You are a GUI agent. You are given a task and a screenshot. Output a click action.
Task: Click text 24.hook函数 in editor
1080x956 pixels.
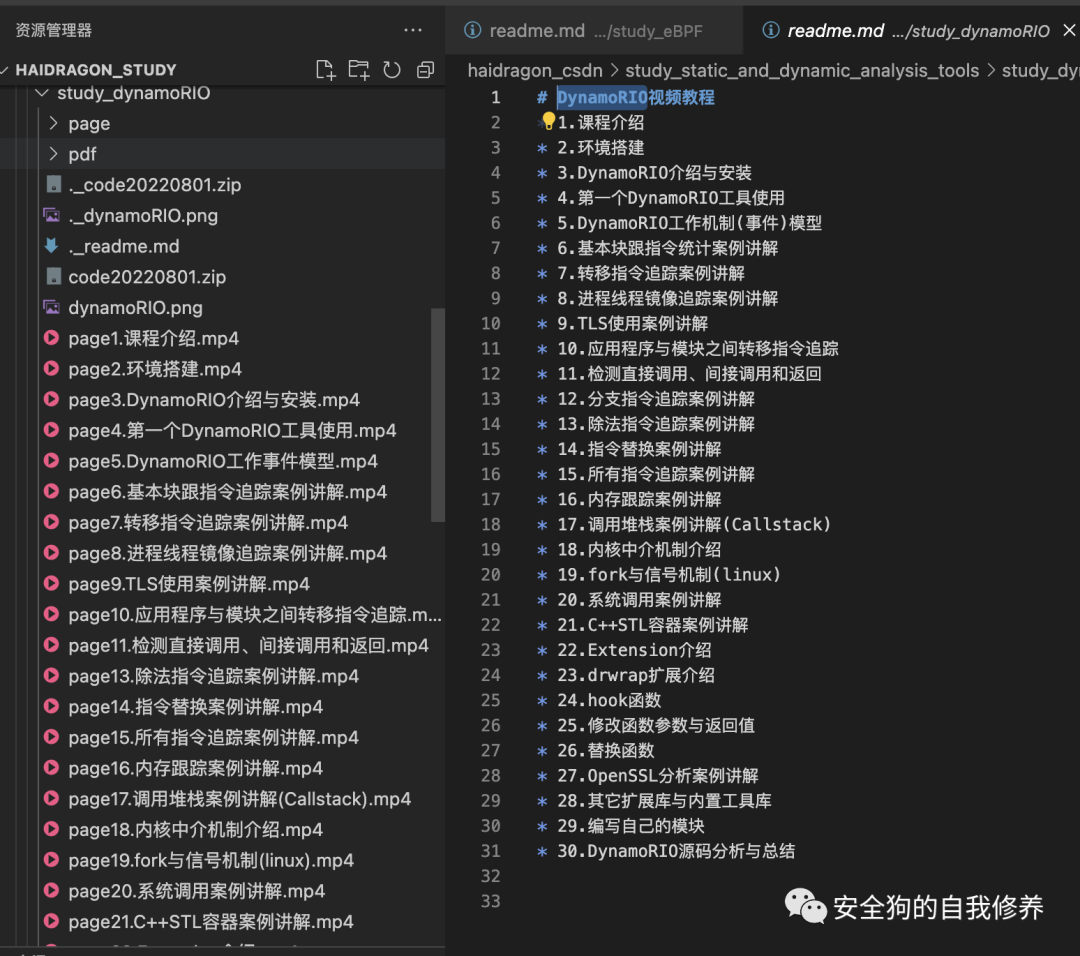[610, 700]
